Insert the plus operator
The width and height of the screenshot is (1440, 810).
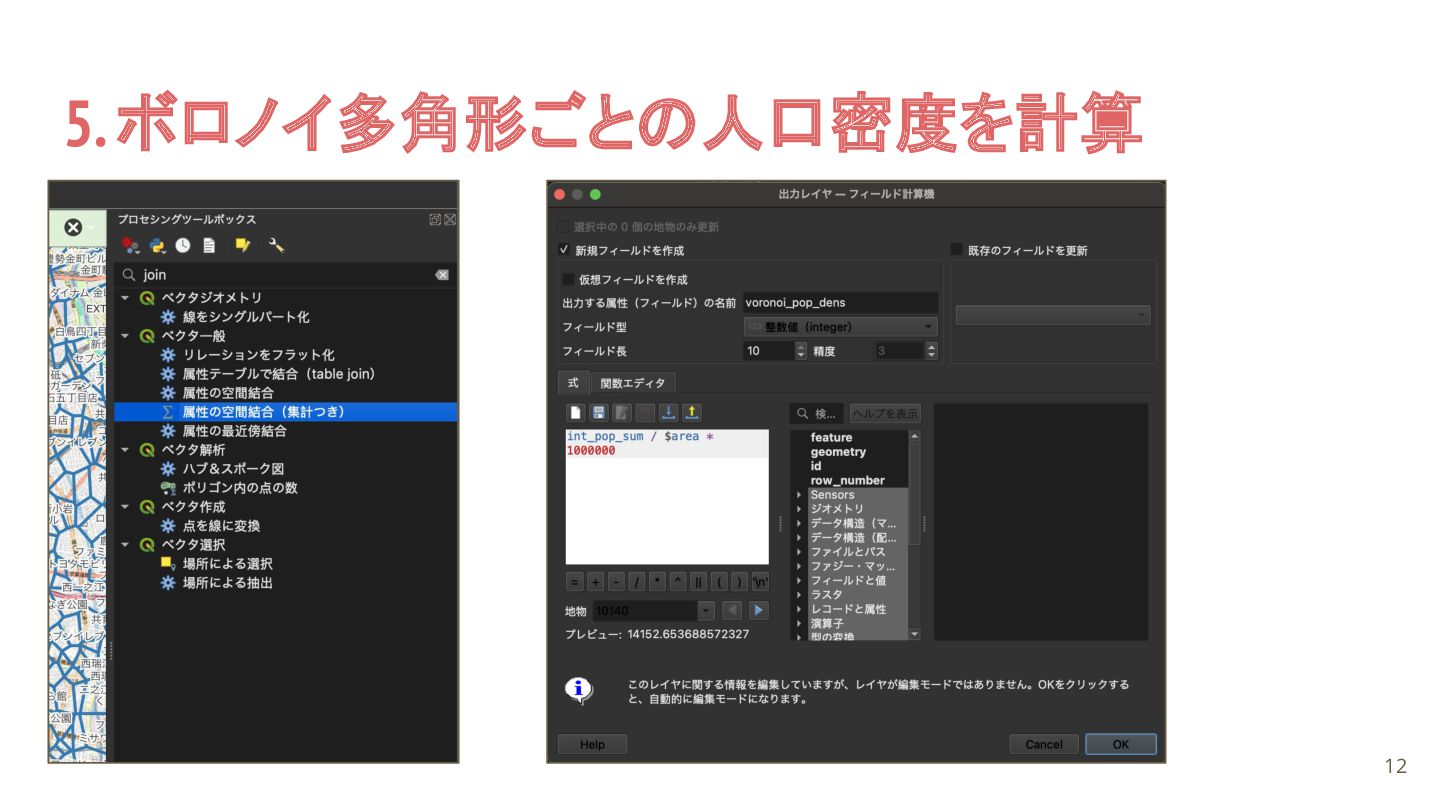[x=595, y=582]
